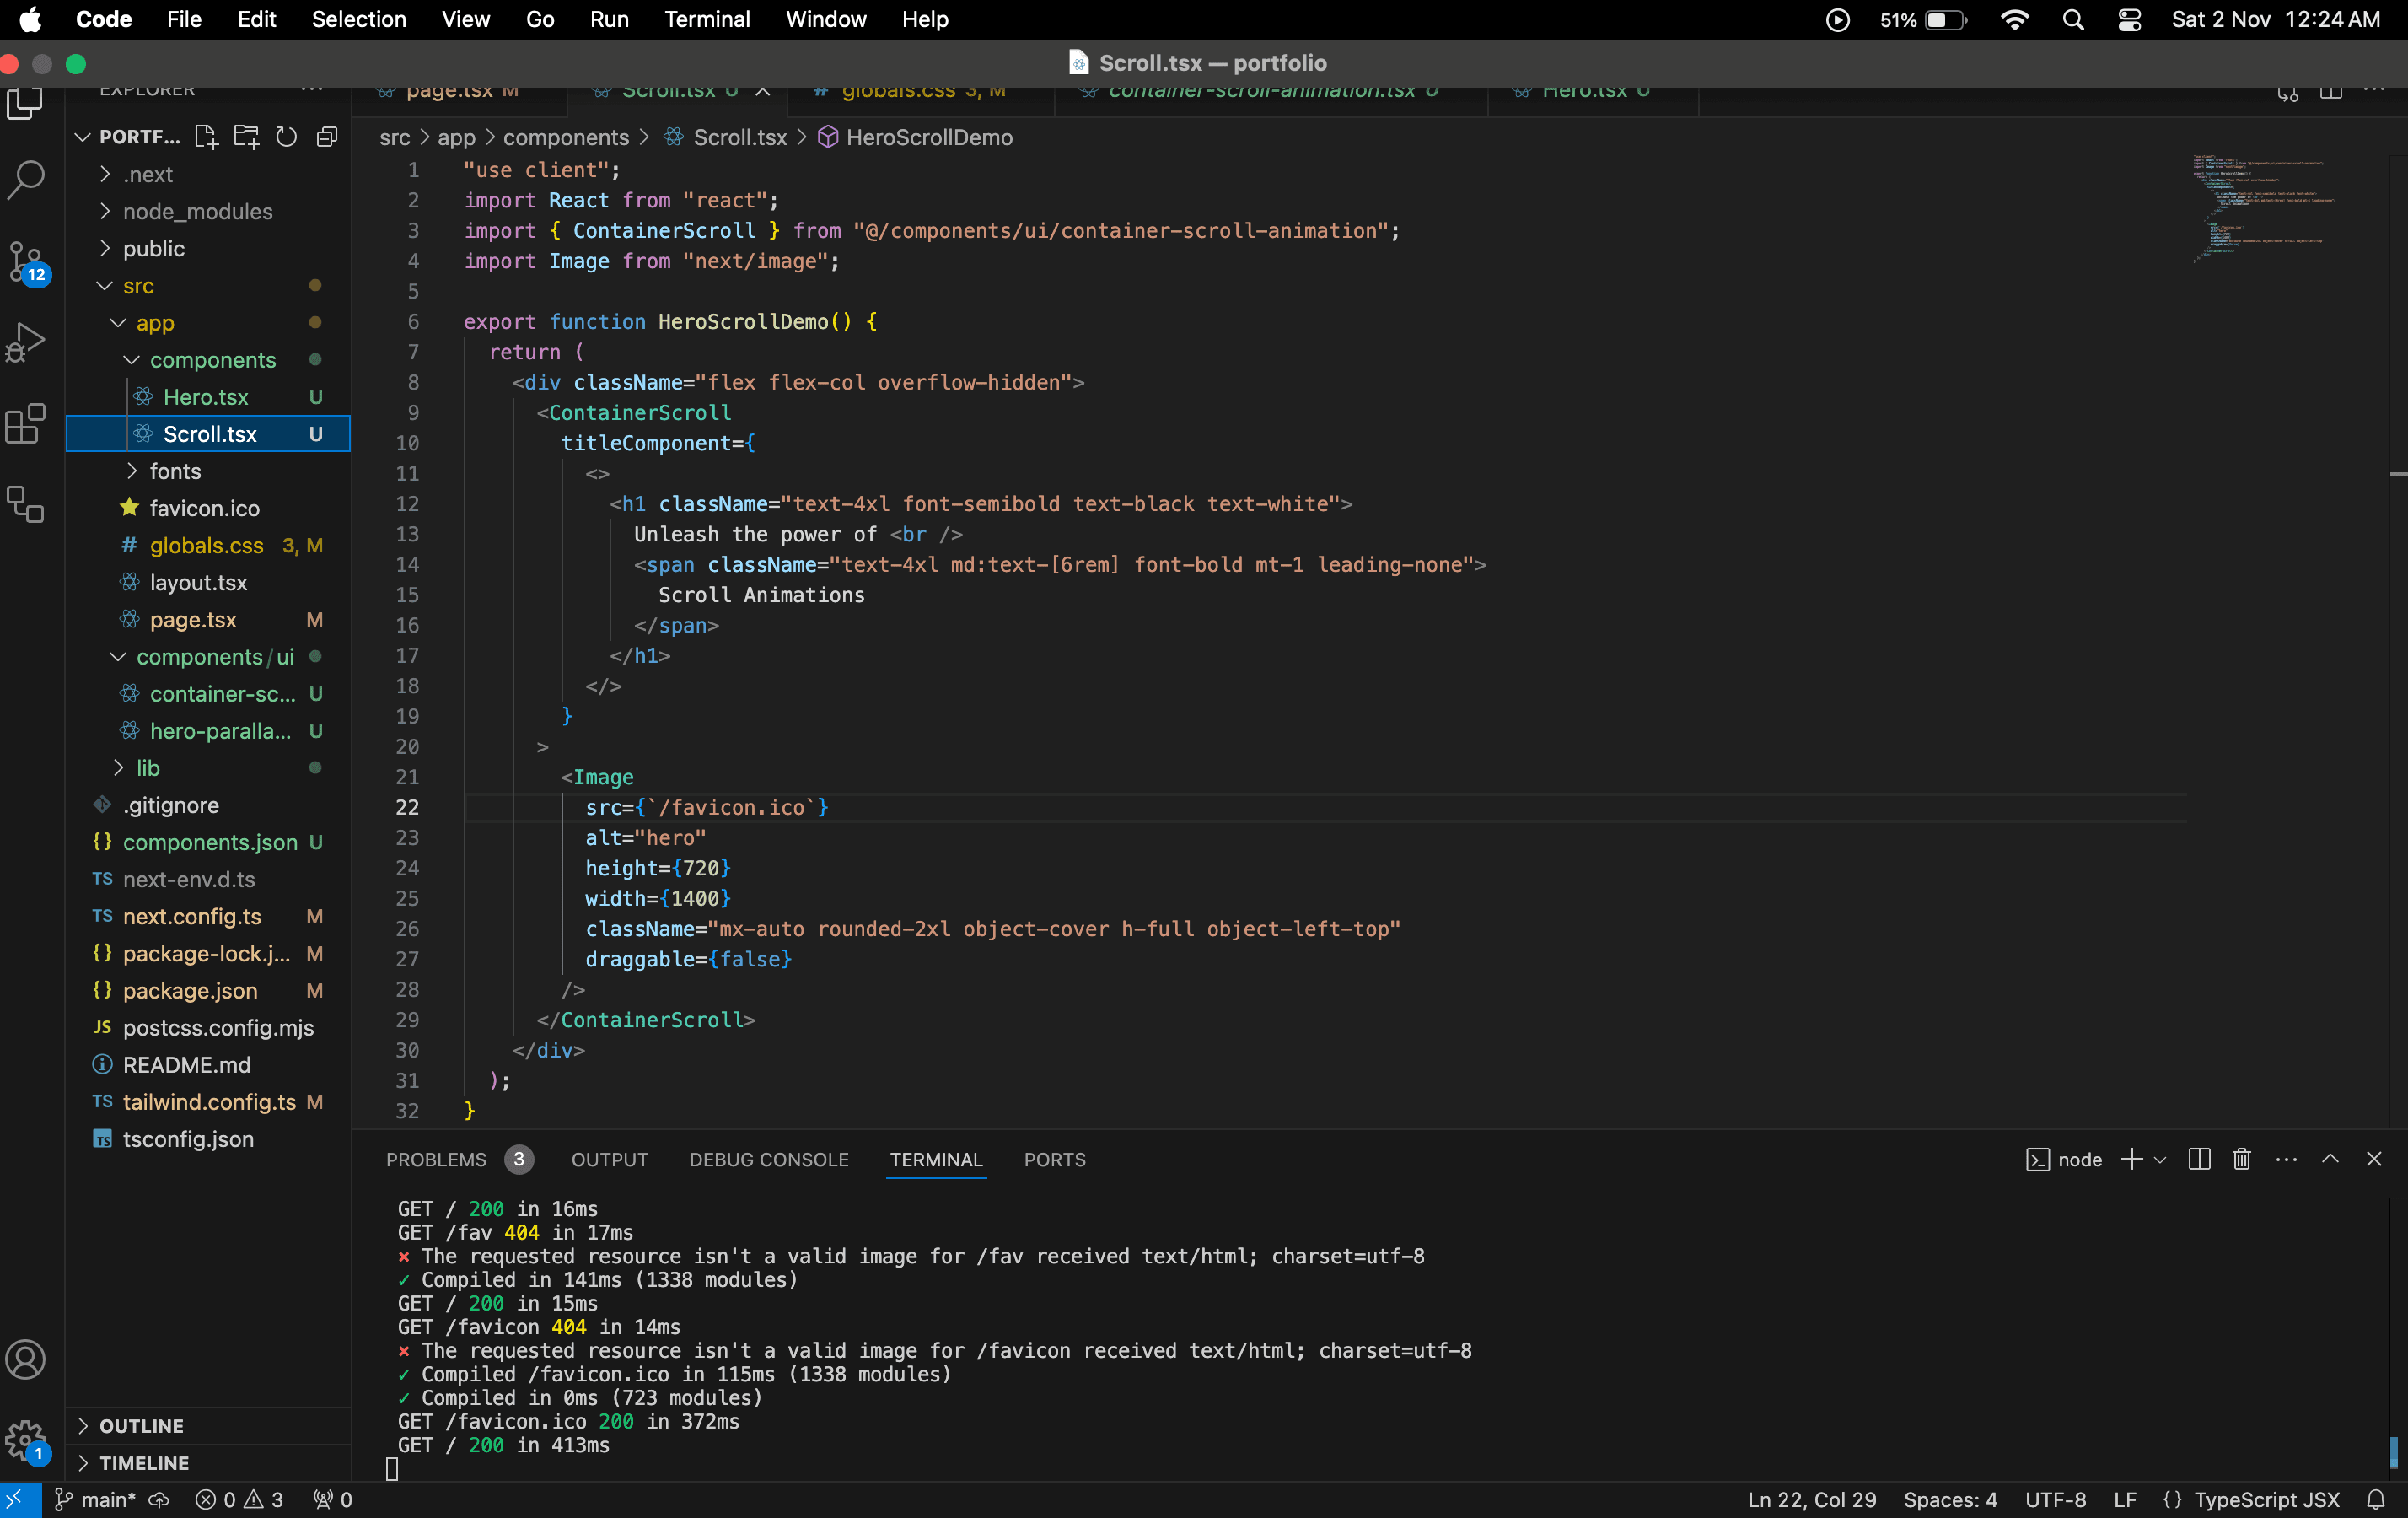This screenshot has height=1518, width=2408.
Task: Switch to PORTS tab
Action: 1055,1160
